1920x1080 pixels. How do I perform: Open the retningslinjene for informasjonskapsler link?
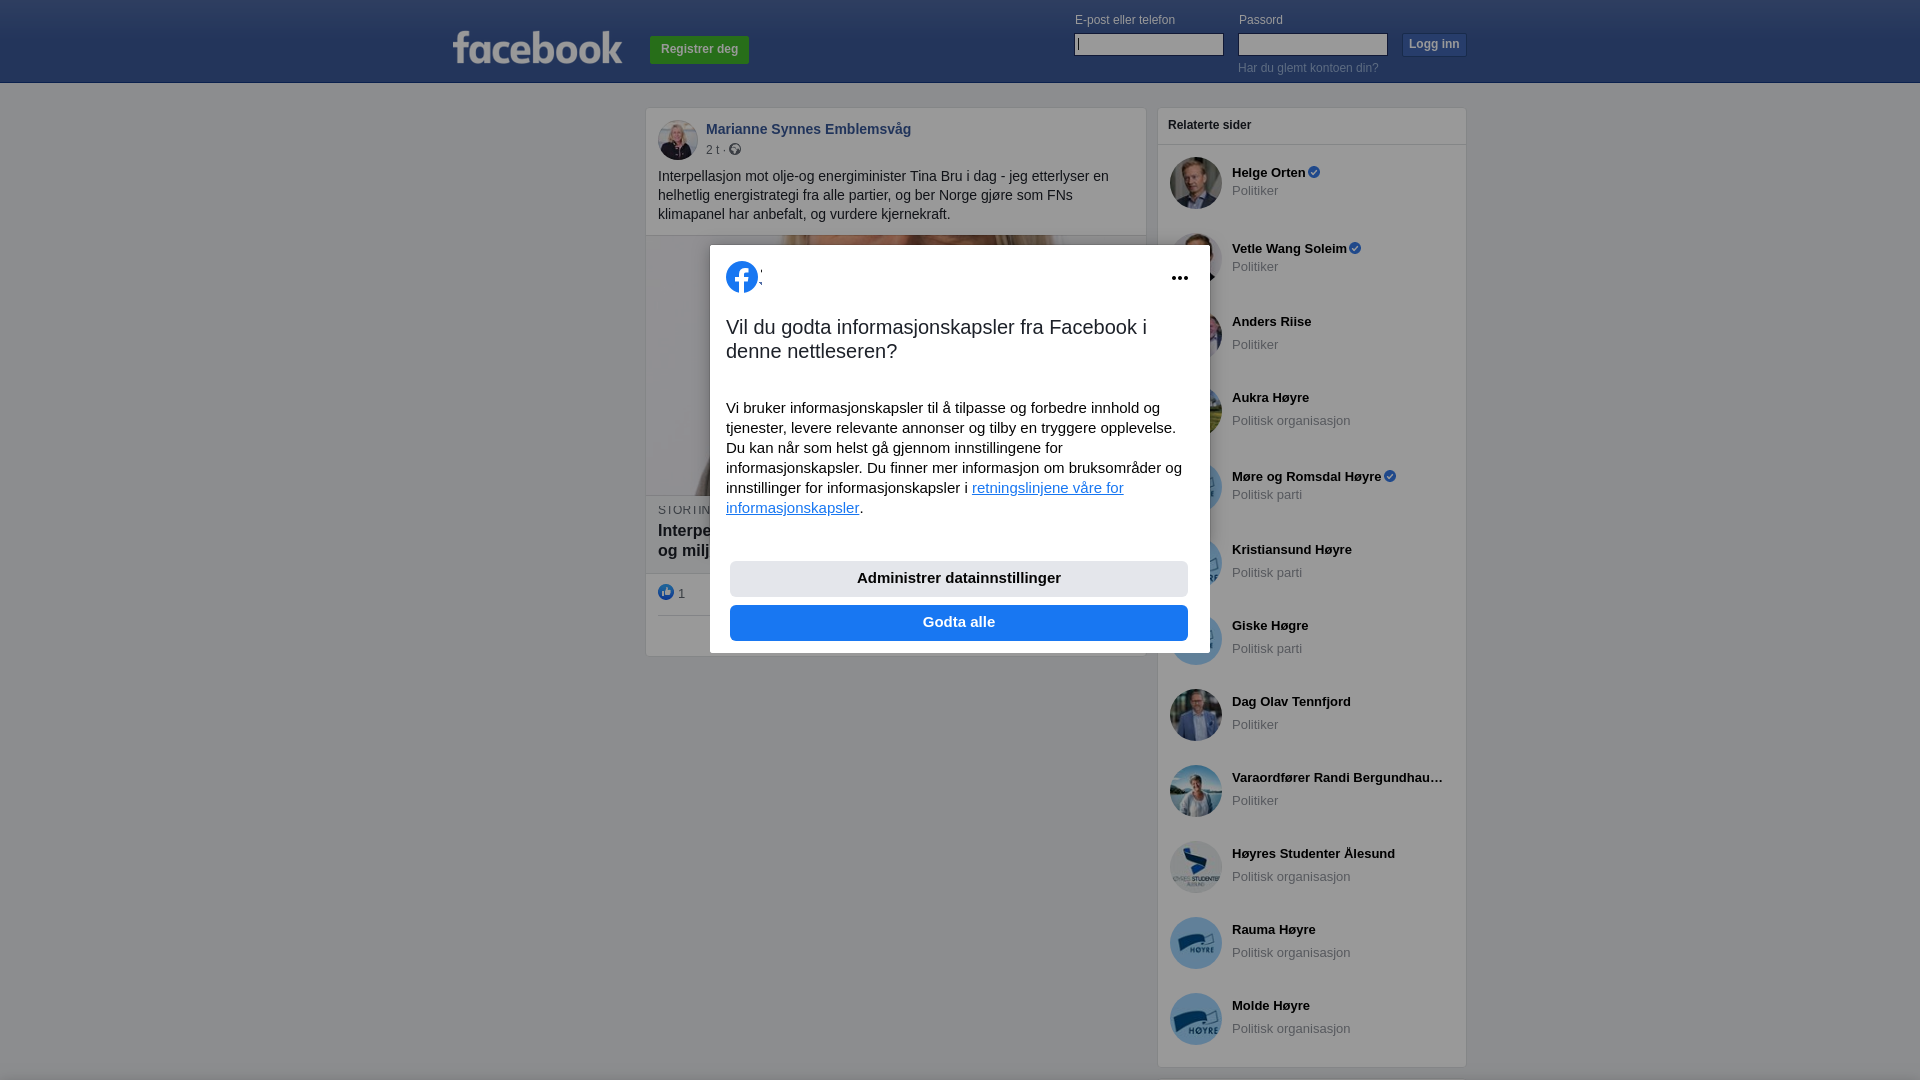tap(925, 498)
